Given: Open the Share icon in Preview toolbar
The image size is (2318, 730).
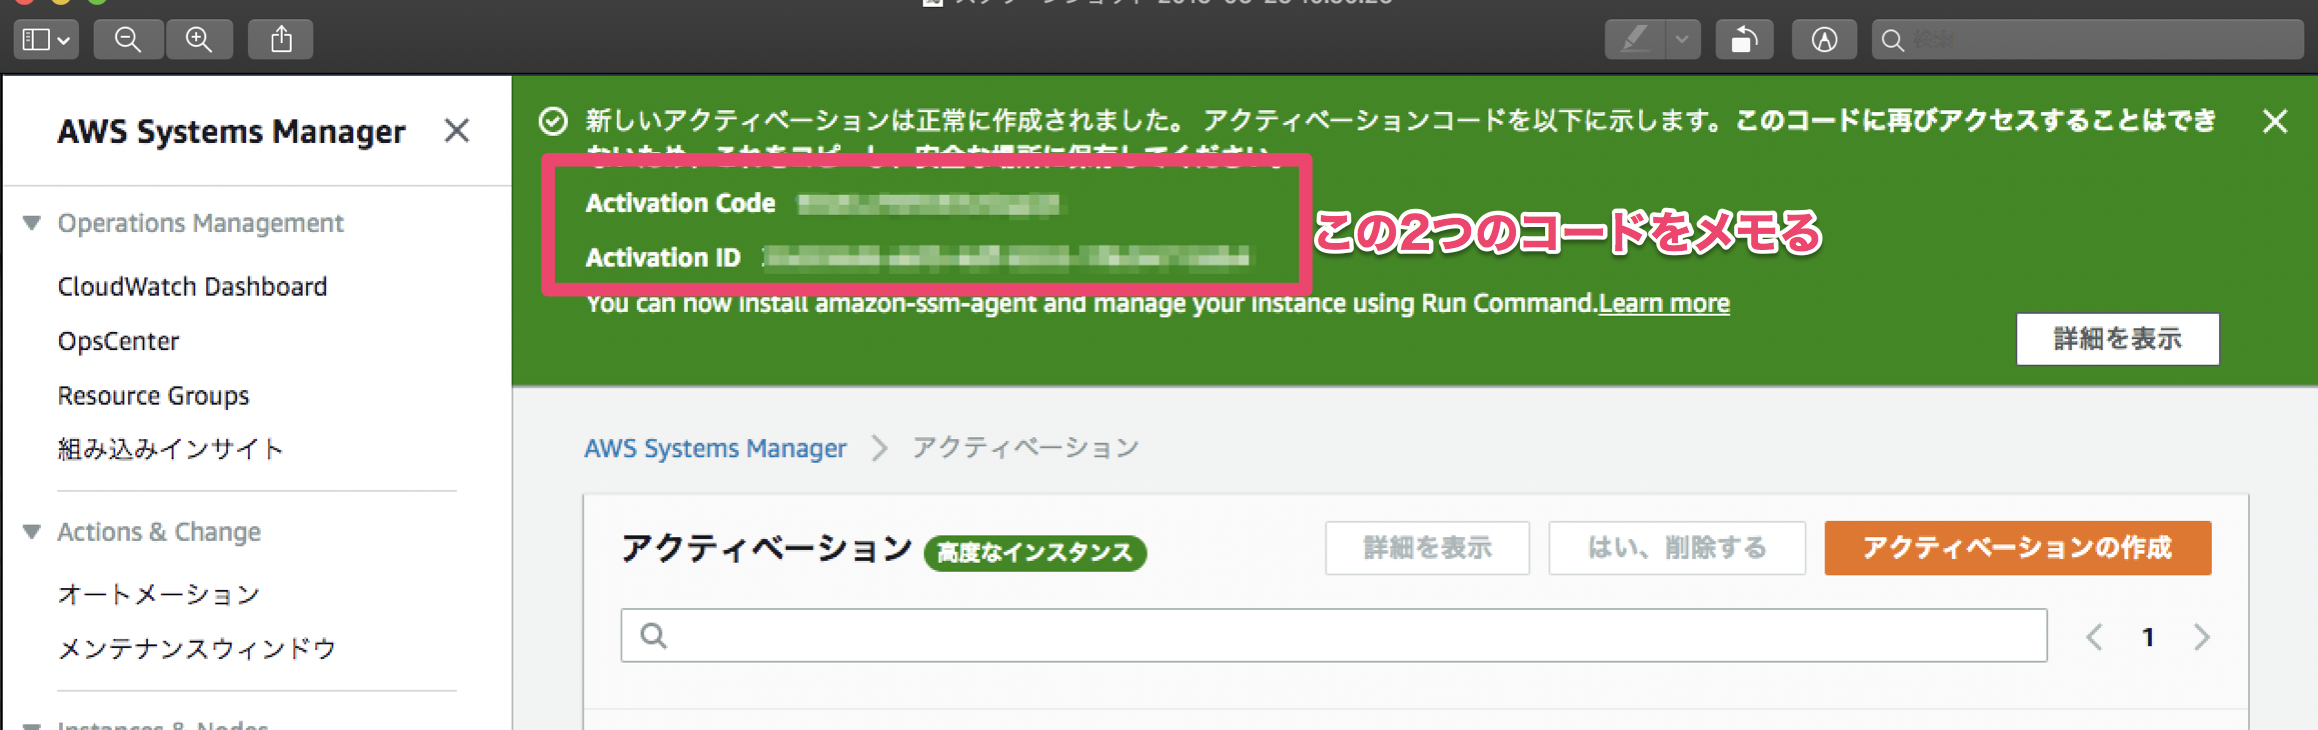Looking at the screenshot, I should point(281,40).
